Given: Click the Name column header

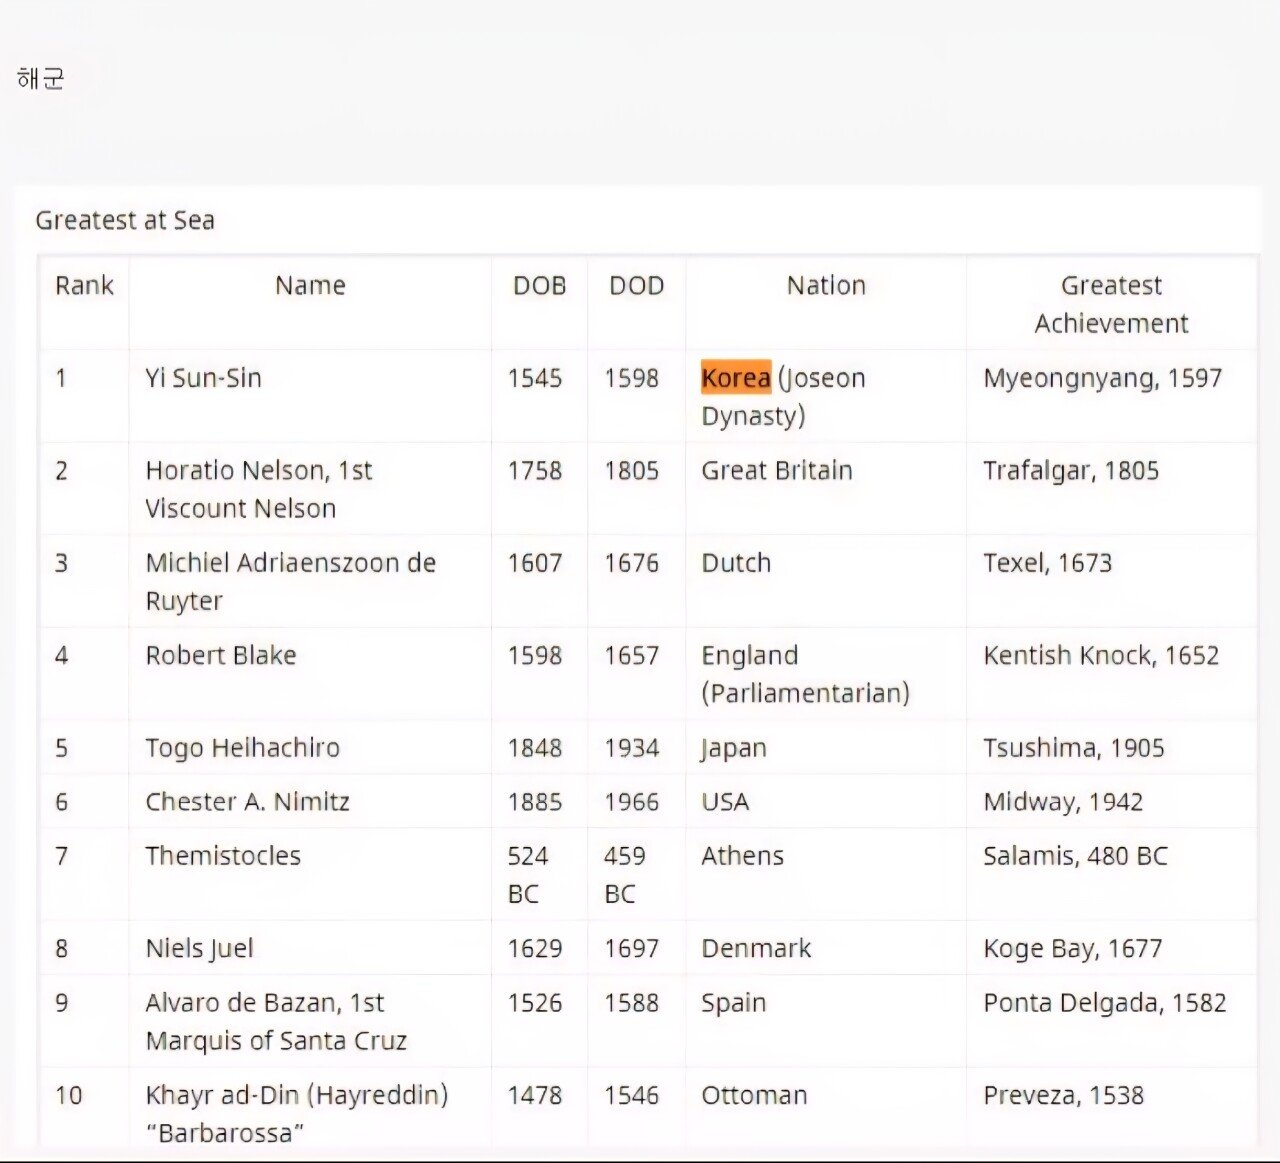Looking at the screenshot, I should pyautogui.click(x=310, y=286).
